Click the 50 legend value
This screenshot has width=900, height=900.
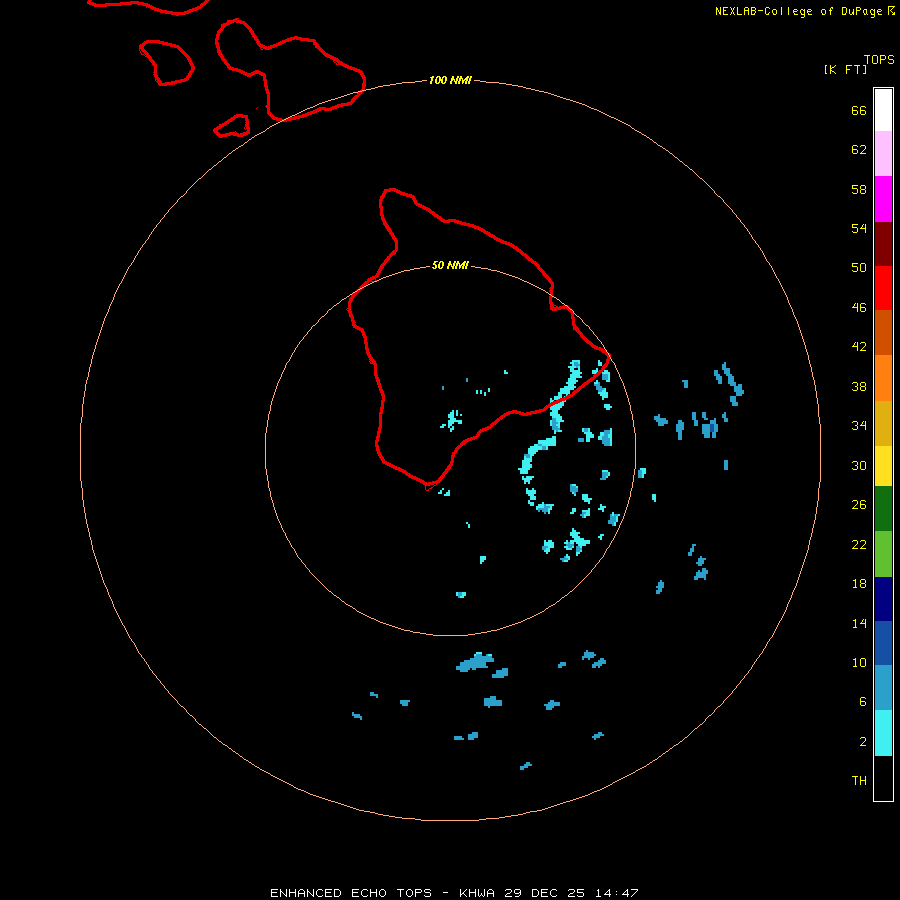859,267
